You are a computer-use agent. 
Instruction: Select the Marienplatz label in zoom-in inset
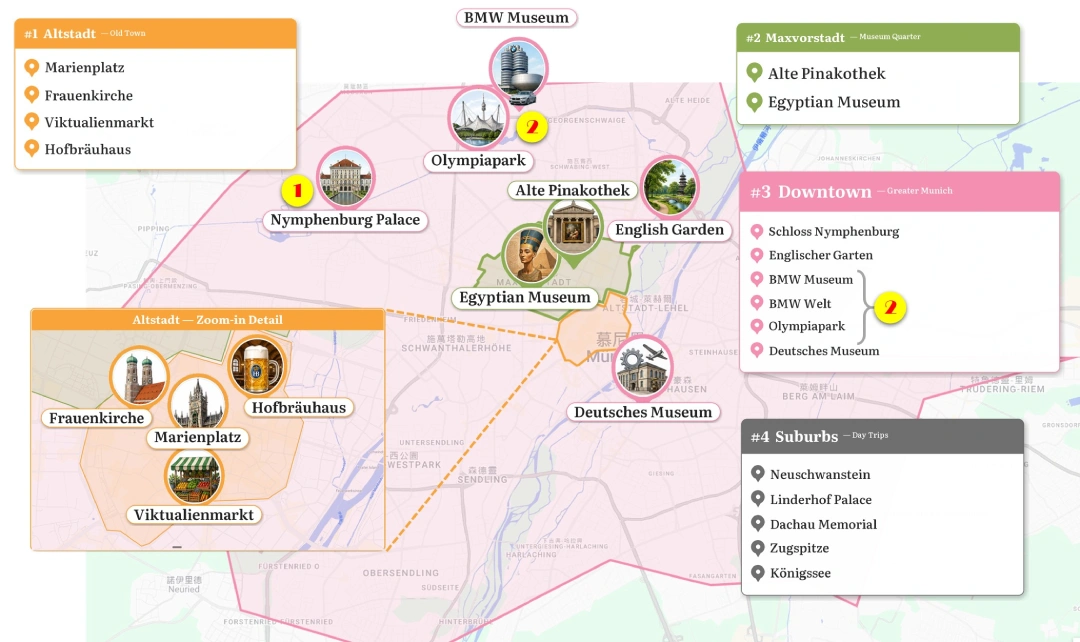tap(198, 437)
